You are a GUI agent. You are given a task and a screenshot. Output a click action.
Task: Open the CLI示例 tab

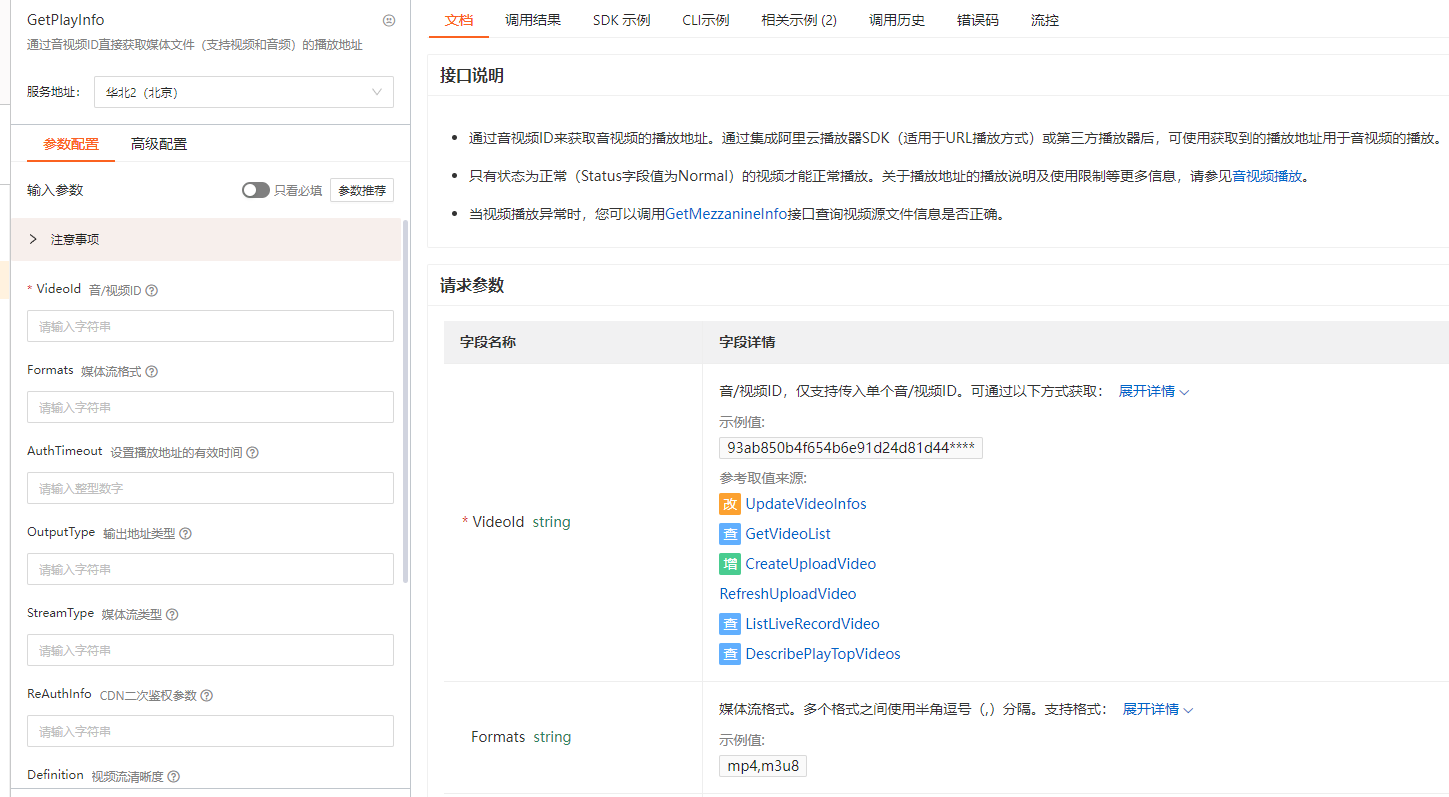(706, 20)
